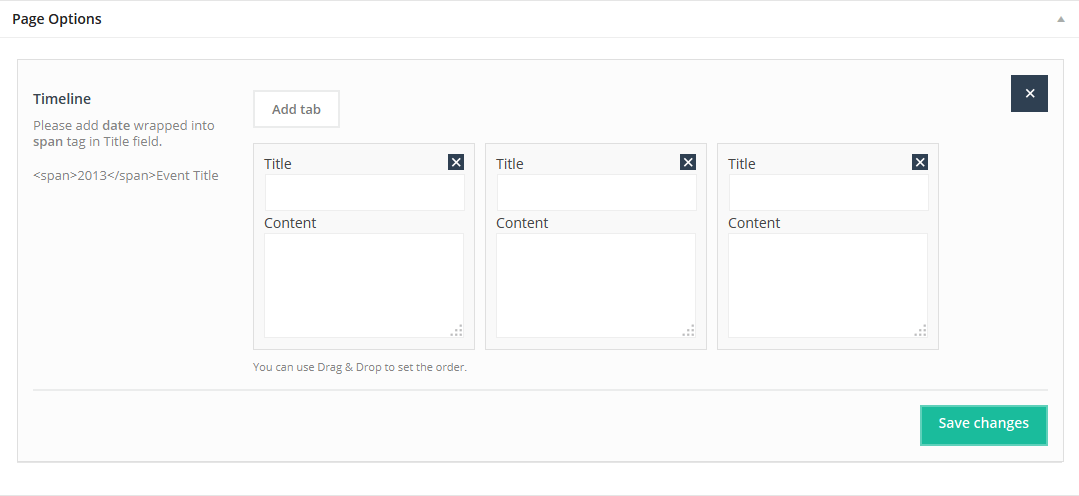The height and width of the screenshot is (496, 1079).
Task: Remove the second timeline tab
Action: pos(688,162)
